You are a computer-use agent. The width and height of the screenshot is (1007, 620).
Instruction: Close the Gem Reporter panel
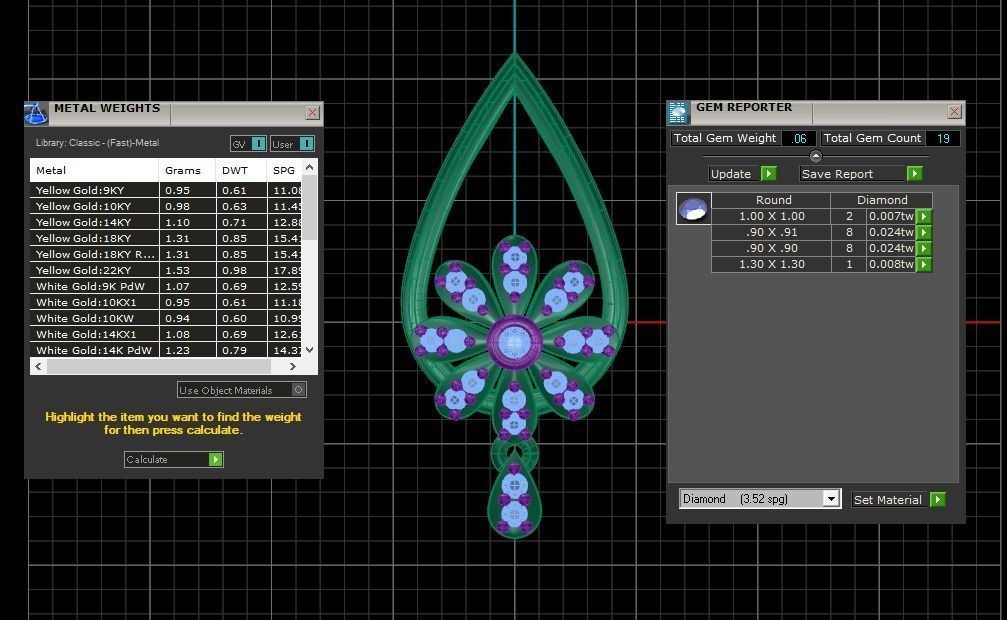click(x=954, y=112)
